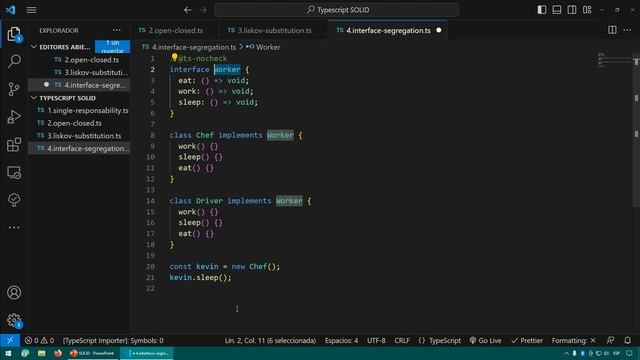
Task: Toggle the primary side bar
Action: 542,10
